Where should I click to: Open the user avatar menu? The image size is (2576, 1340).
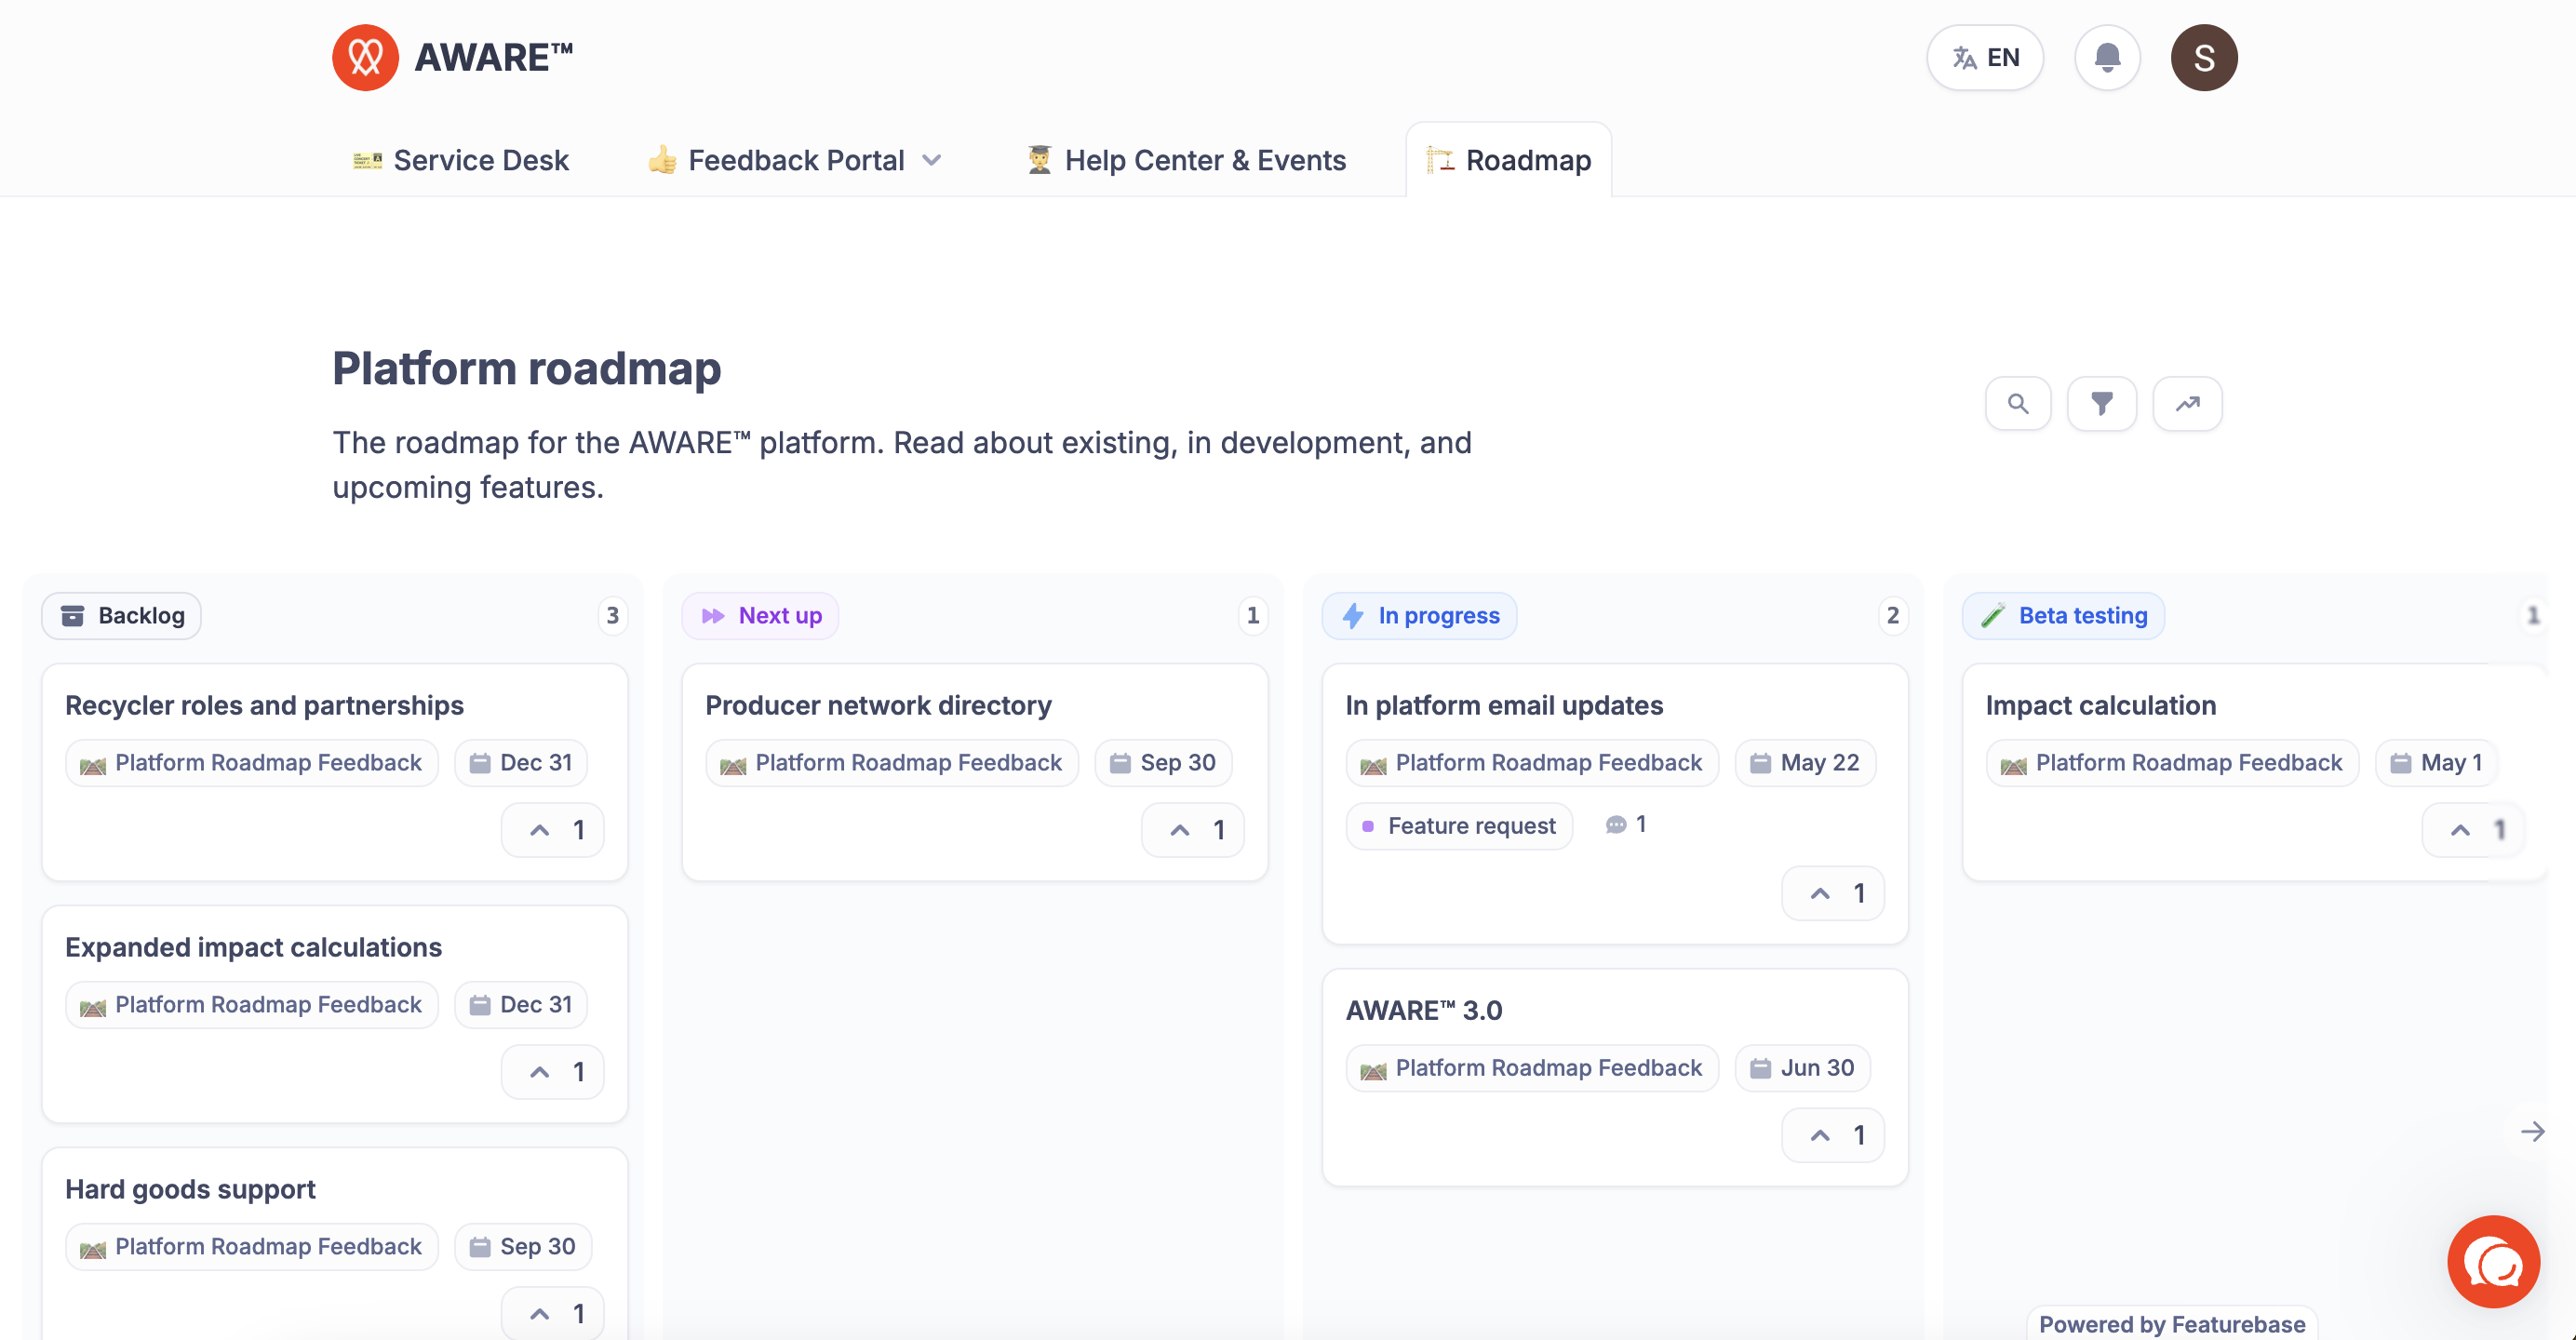tap(2204, 57)
